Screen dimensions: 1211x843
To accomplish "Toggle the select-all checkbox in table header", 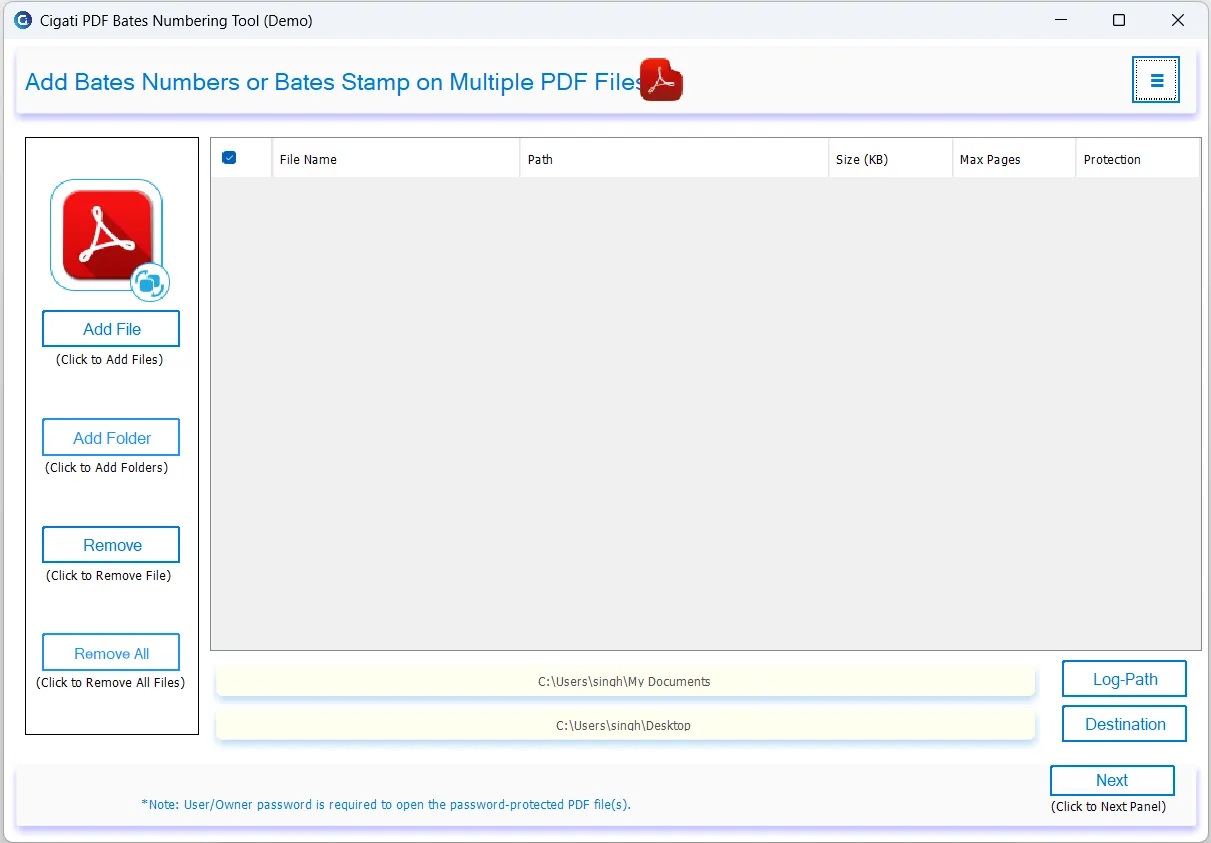I will 229,158.
